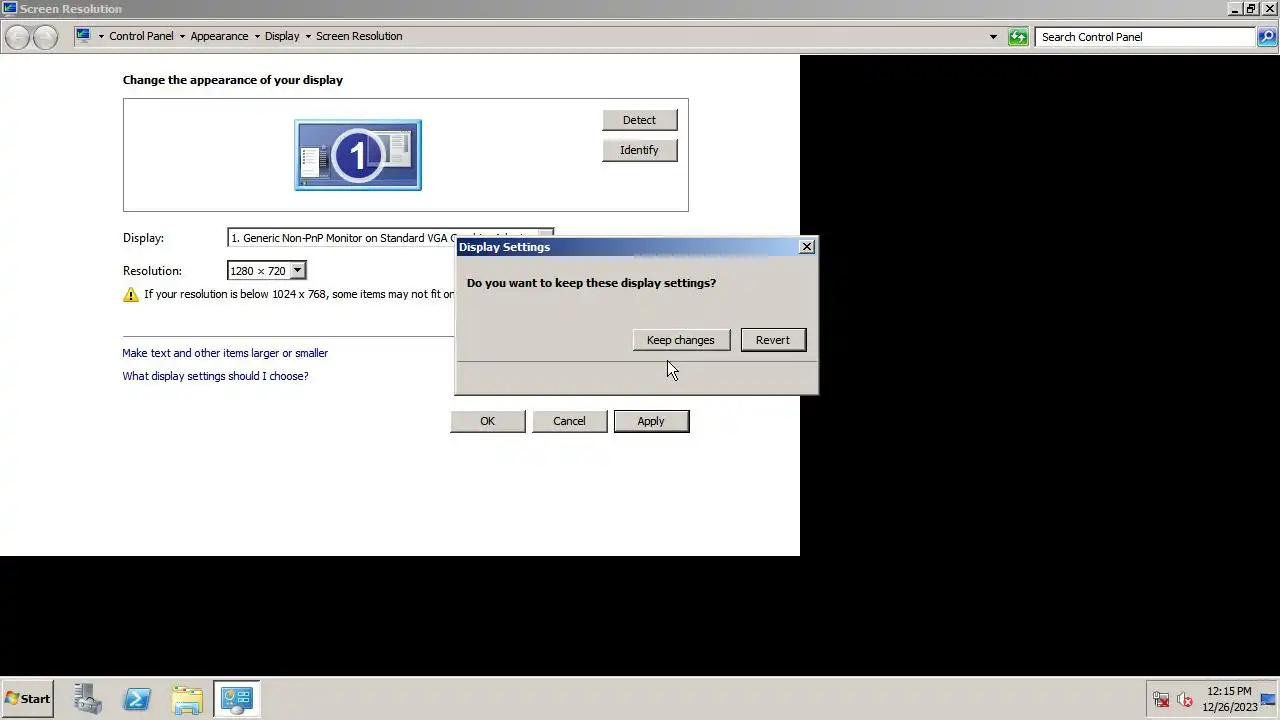Image resolution: width=1280 pixels, height=720 pixels.
Task: Click the search magnifier icon
Action: 1267,37
